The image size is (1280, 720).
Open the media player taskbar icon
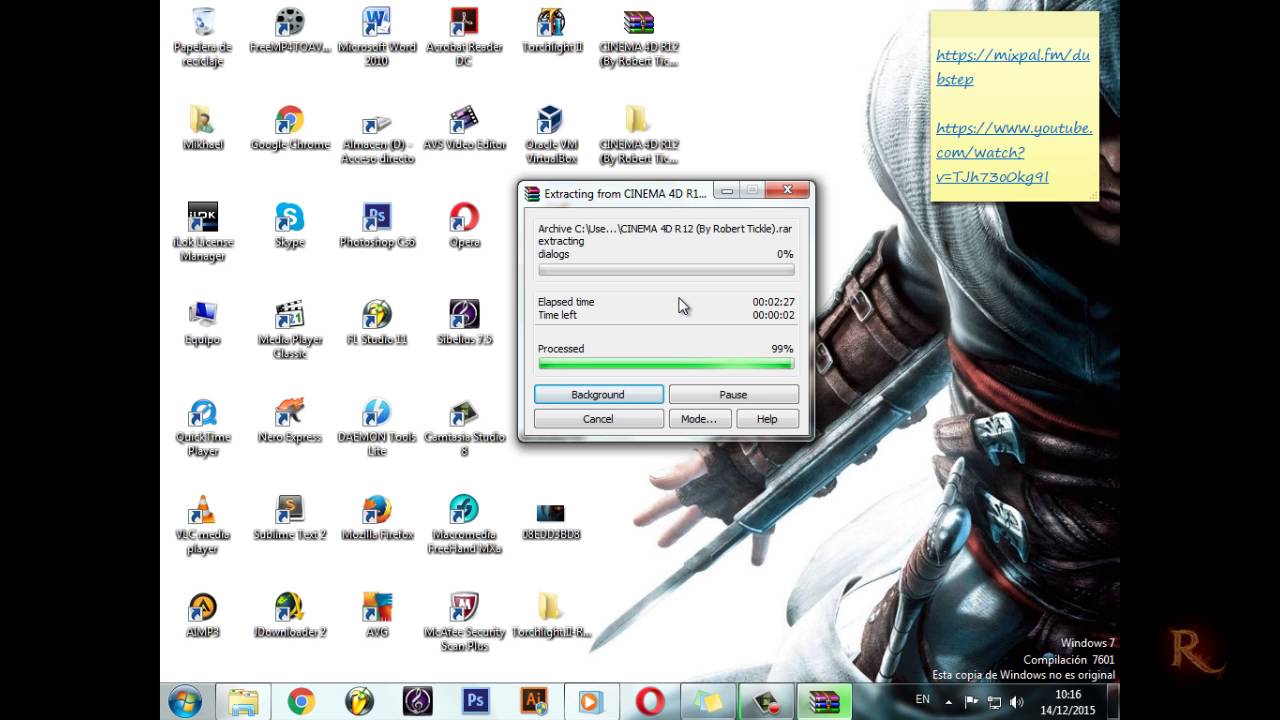(590, 702)
